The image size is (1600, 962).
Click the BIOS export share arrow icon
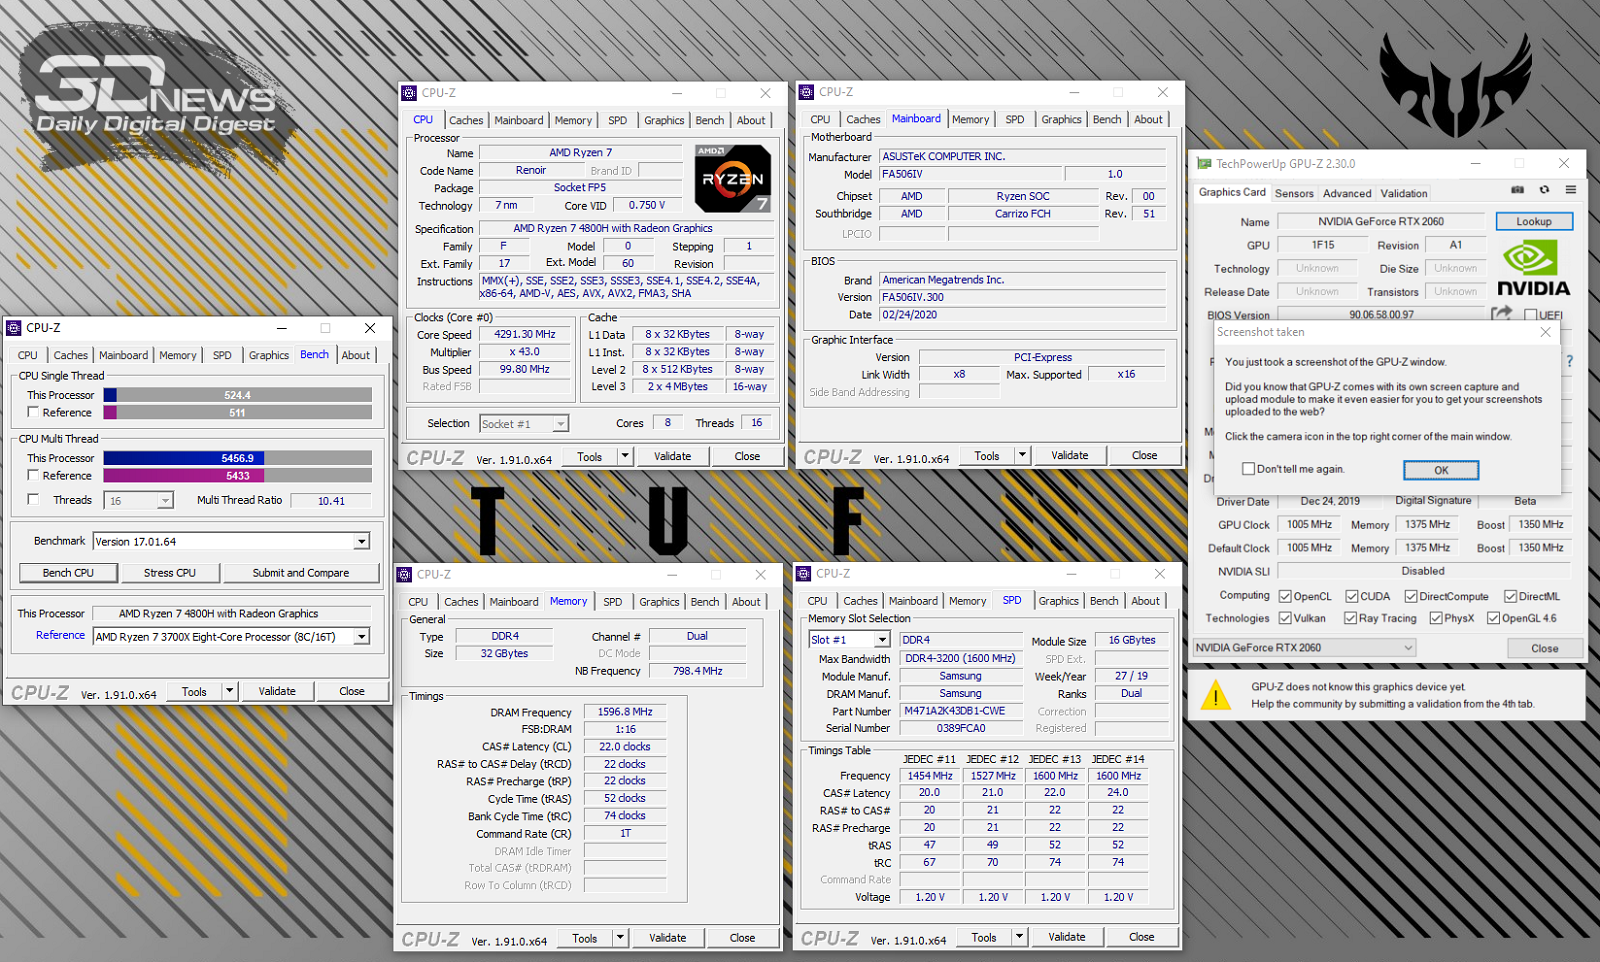(1501, 313)
